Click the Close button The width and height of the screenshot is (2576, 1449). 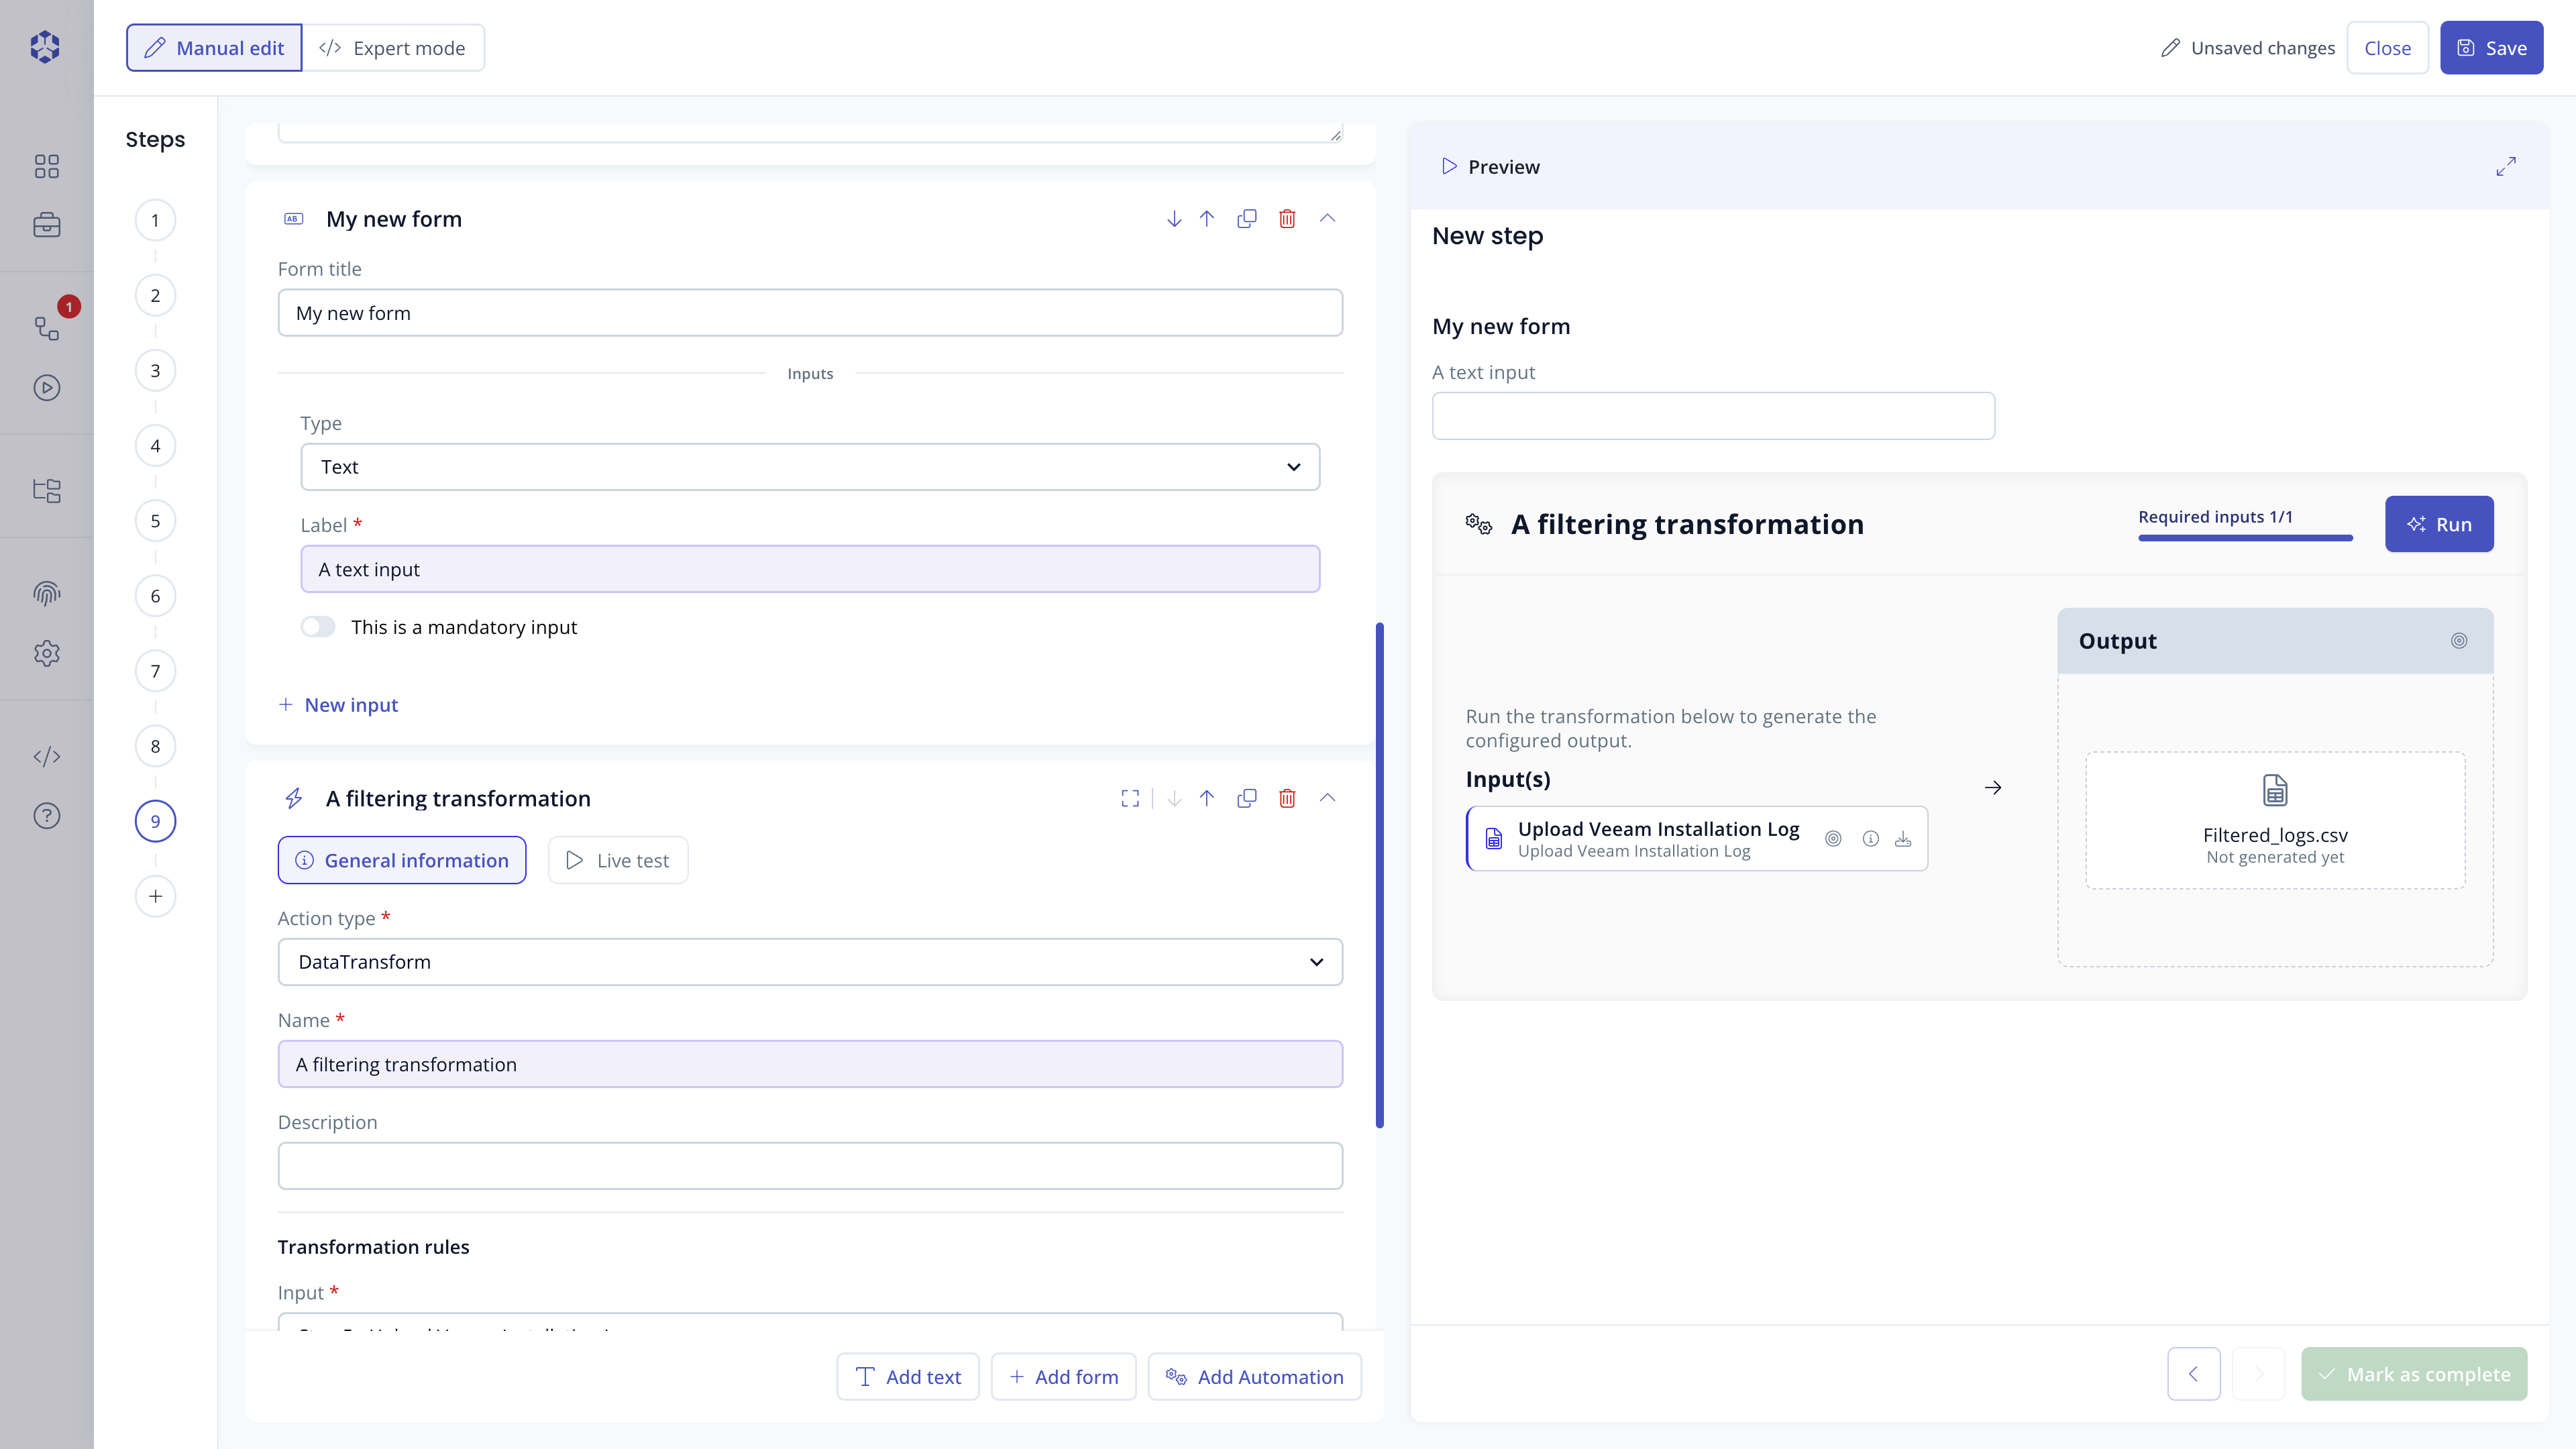(2387, 48)
